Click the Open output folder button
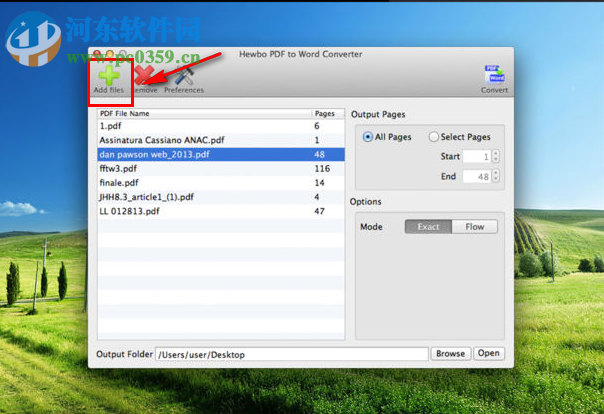Screen dimensions: 604x414 488,353
